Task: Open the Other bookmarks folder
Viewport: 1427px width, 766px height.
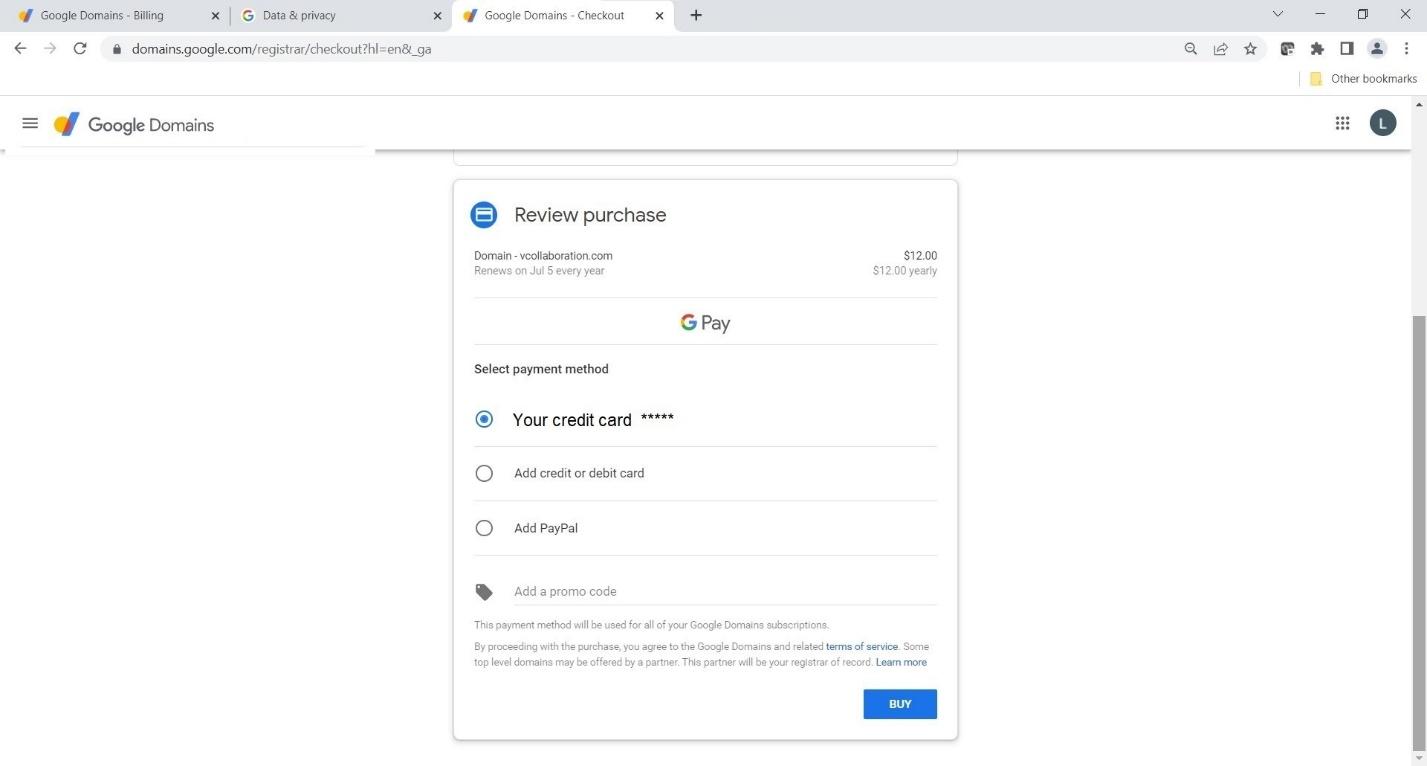Action: tap(1363, 78)
